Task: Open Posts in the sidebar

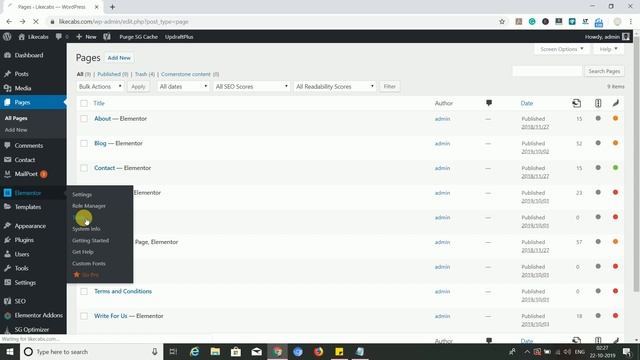Action: point(21,74)
